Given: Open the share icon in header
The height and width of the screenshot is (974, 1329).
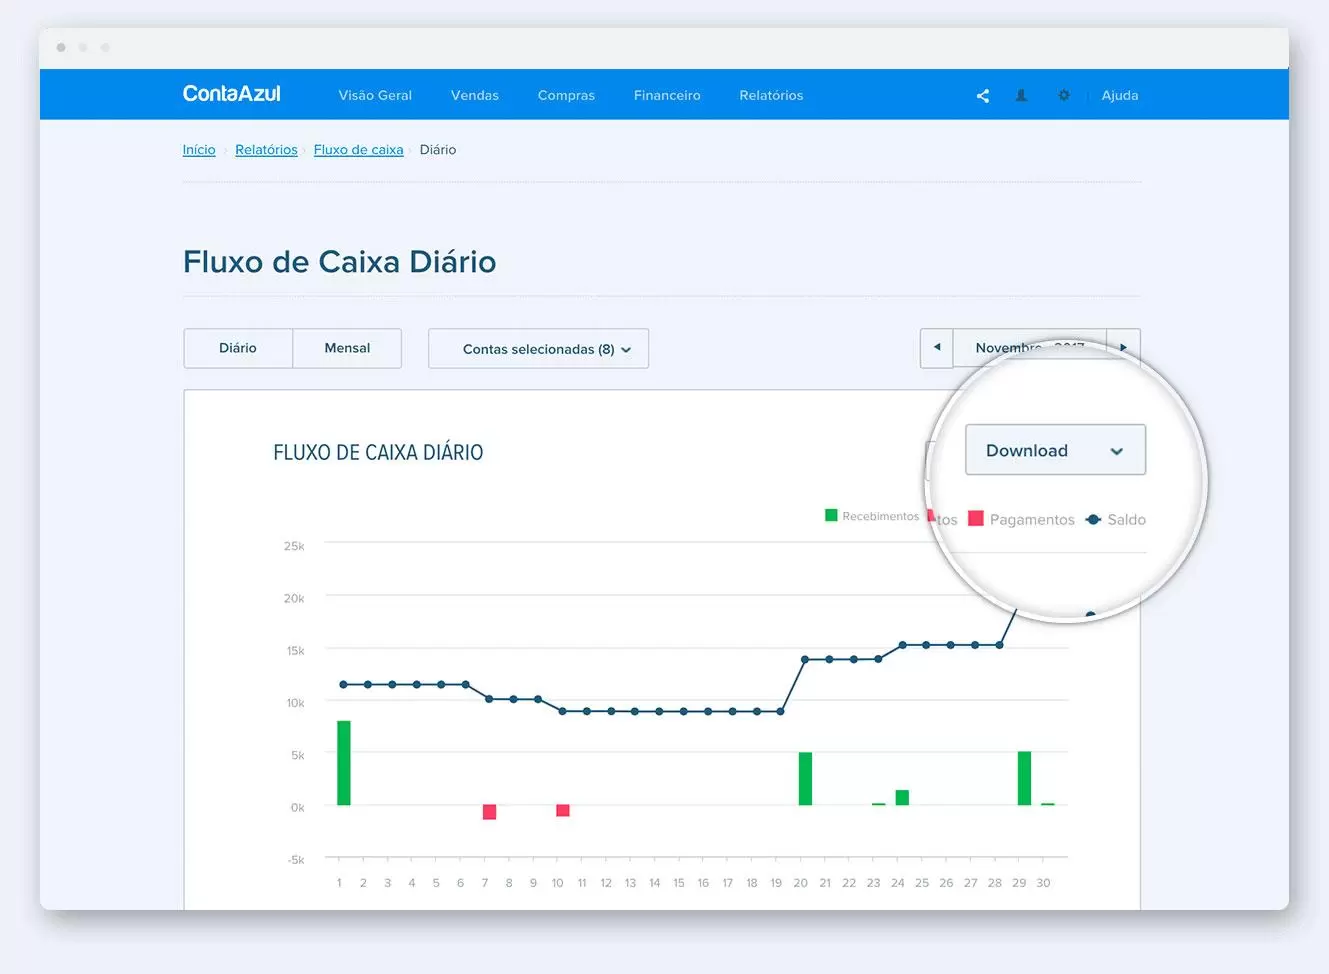Looking at the screenshot, I should click(983, 96).
